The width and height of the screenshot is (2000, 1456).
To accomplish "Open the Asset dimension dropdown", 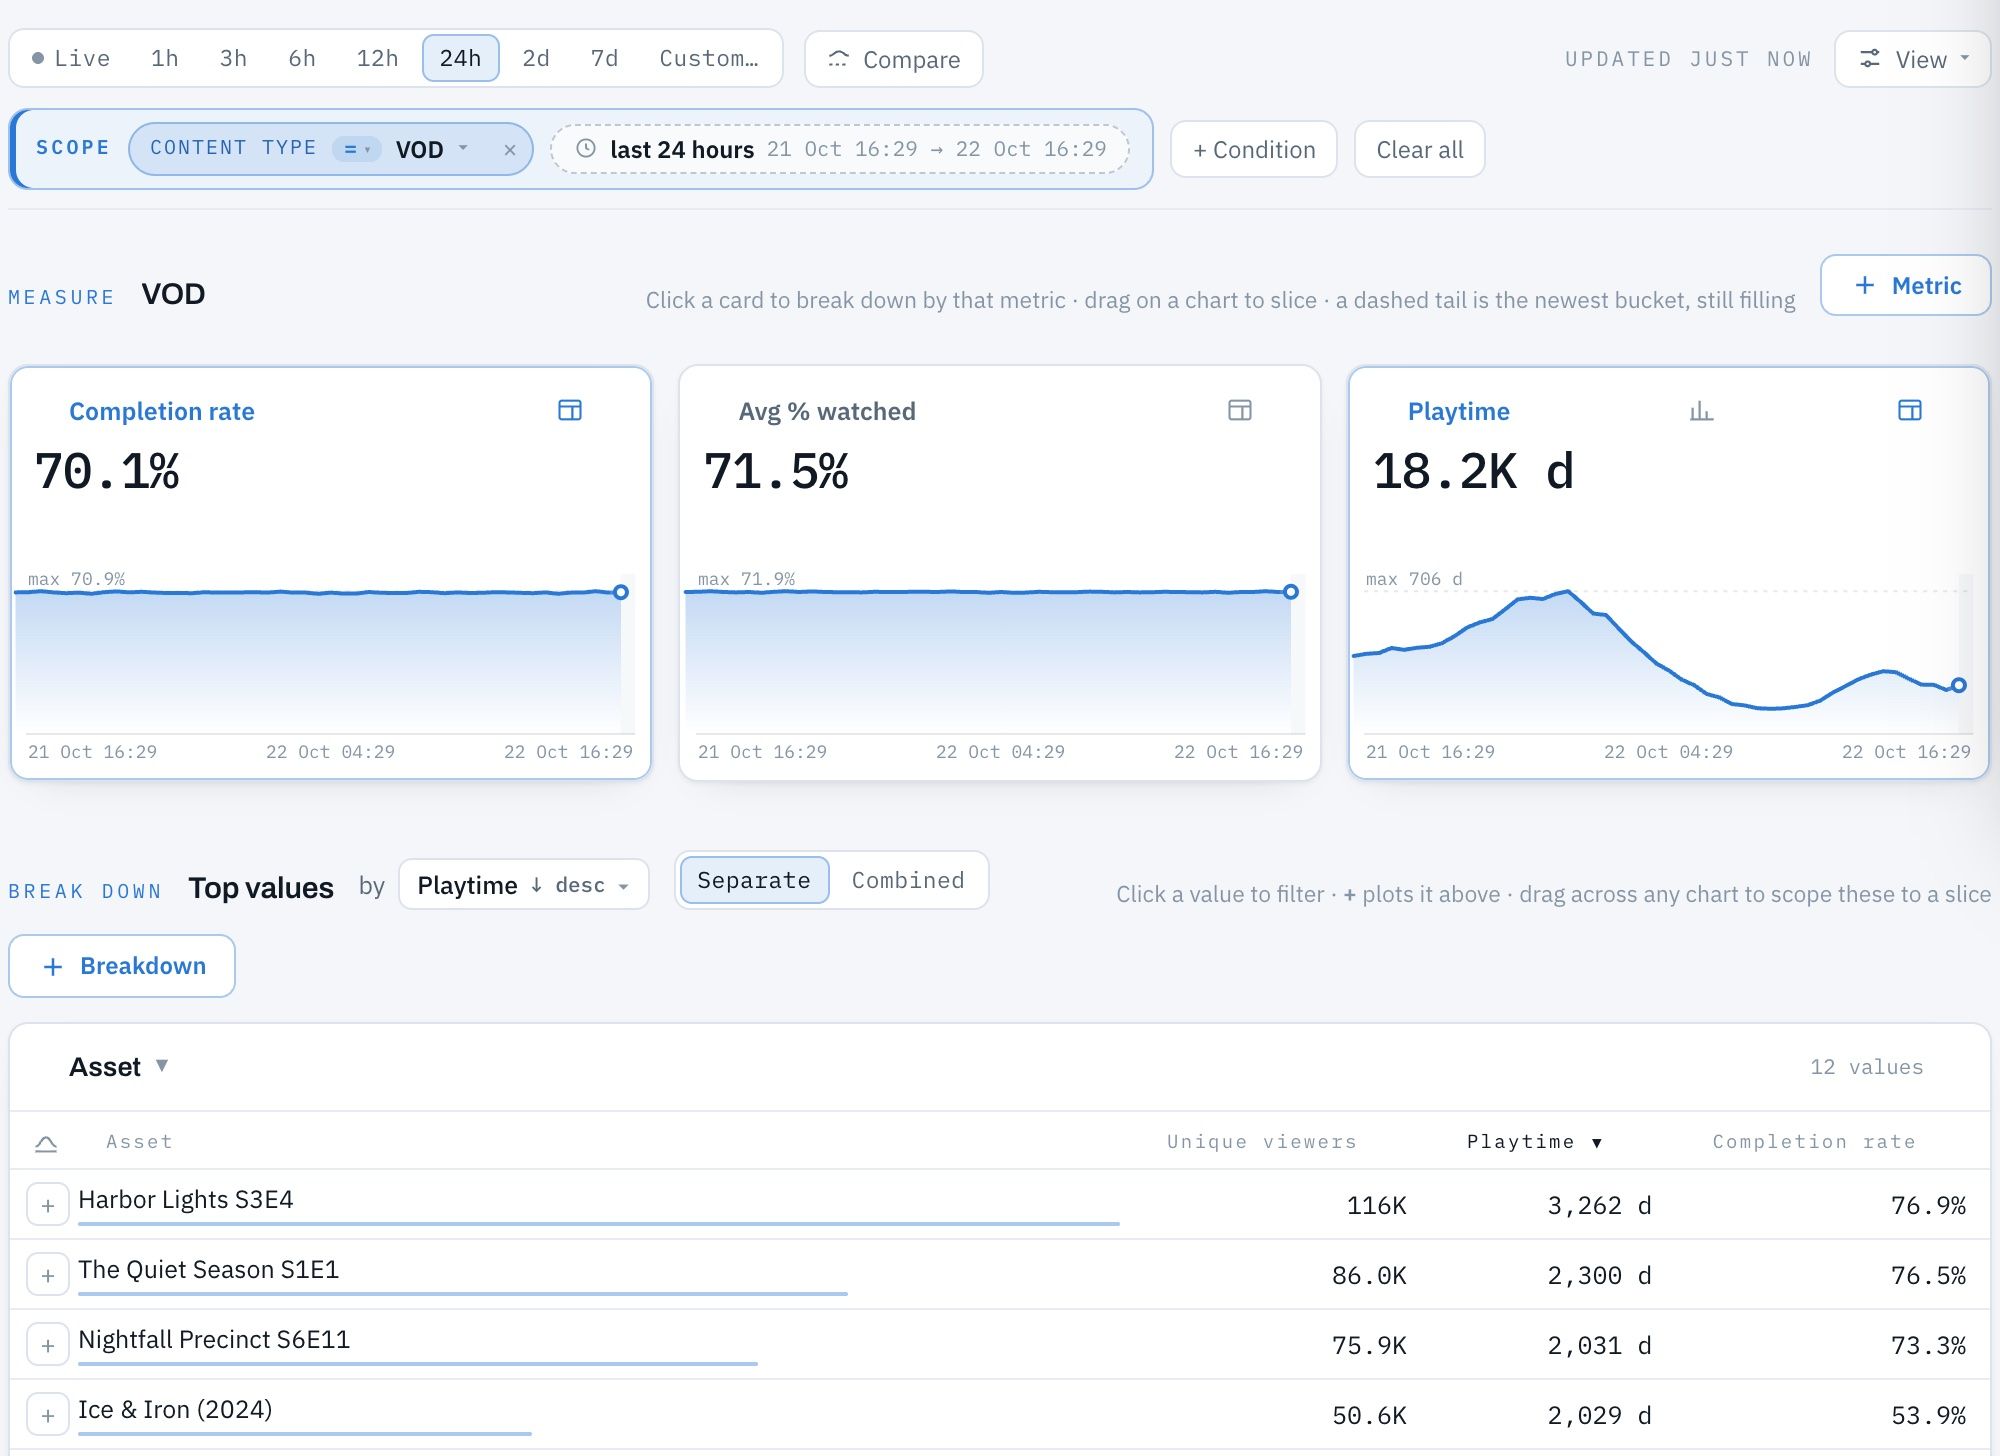I will (118, 1066).
